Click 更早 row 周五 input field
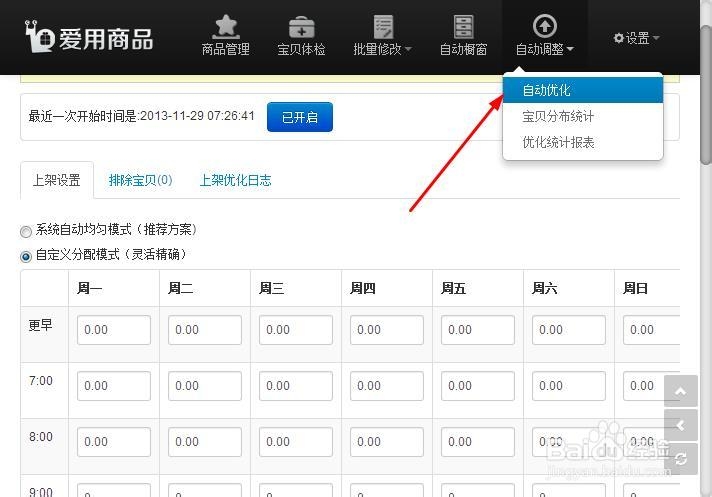 pyautogui.click(x=478, y=330)
